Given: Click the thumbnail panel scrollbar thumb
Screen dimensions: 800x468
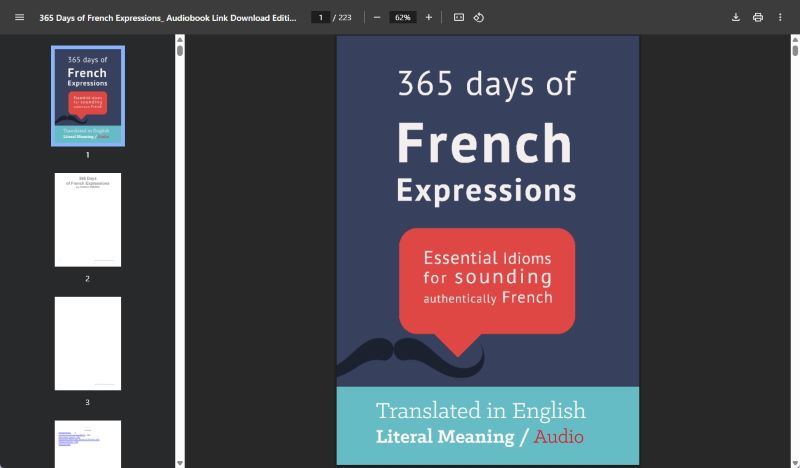Looking at the screenshot, I should (180, 51).
